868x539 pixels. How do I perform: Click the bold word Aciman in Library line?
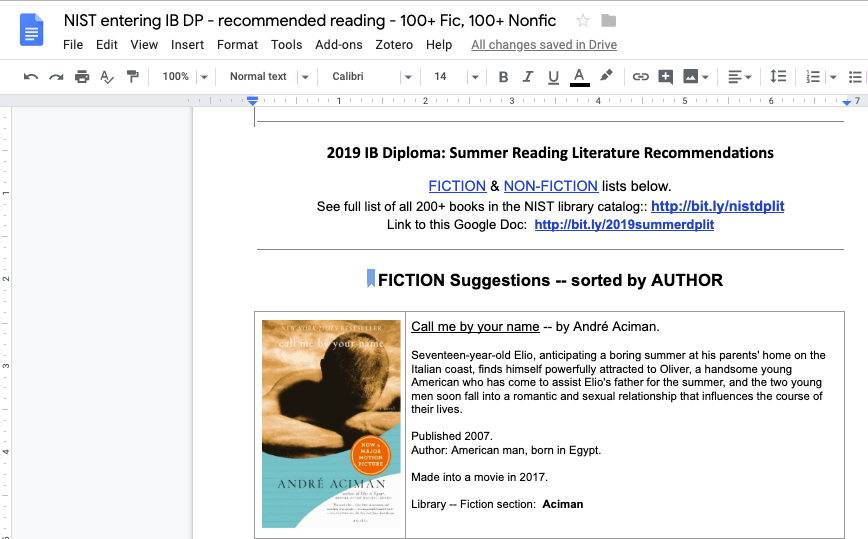click(x=562, y=504)
